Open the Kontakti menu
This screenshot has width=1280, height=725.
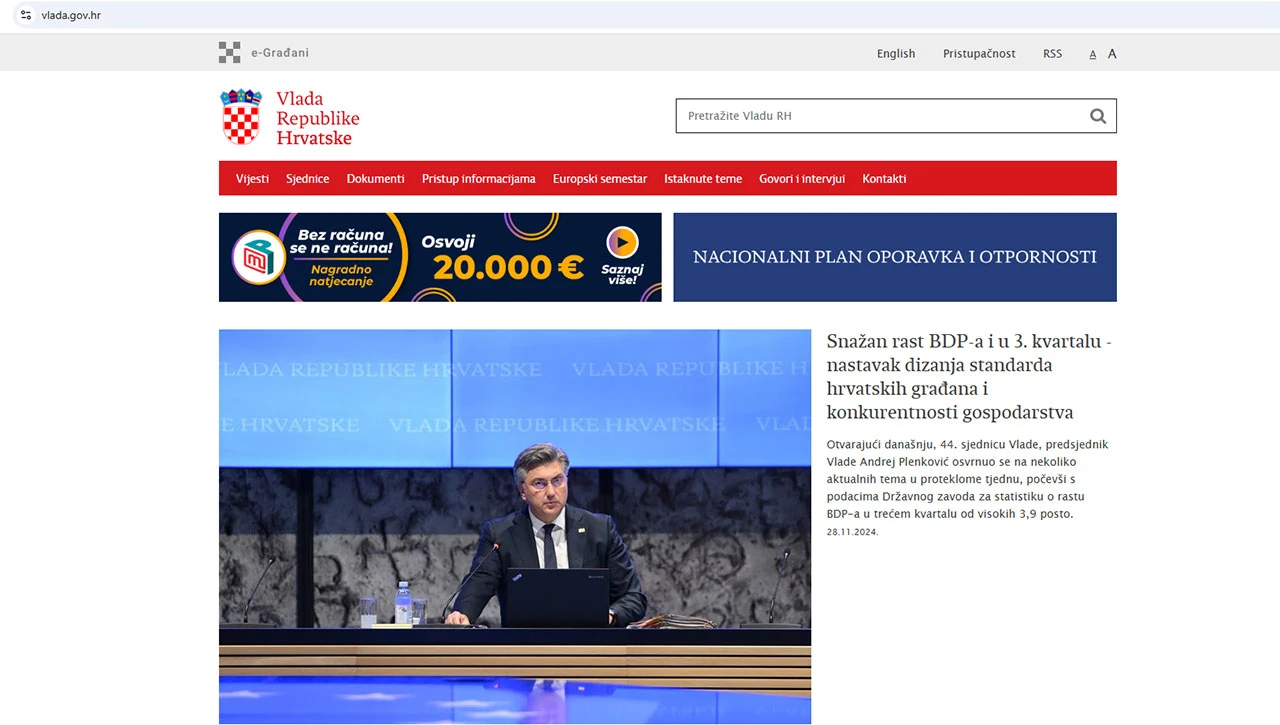[884, 179]
